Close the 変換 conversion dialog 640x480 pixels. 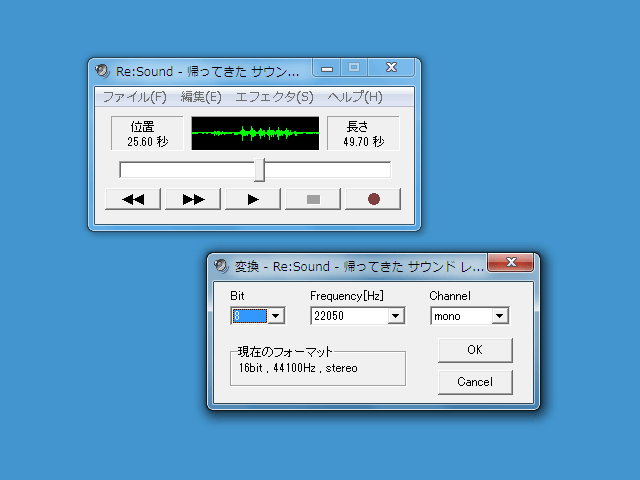pyautogui.click(x=511, y=262)
